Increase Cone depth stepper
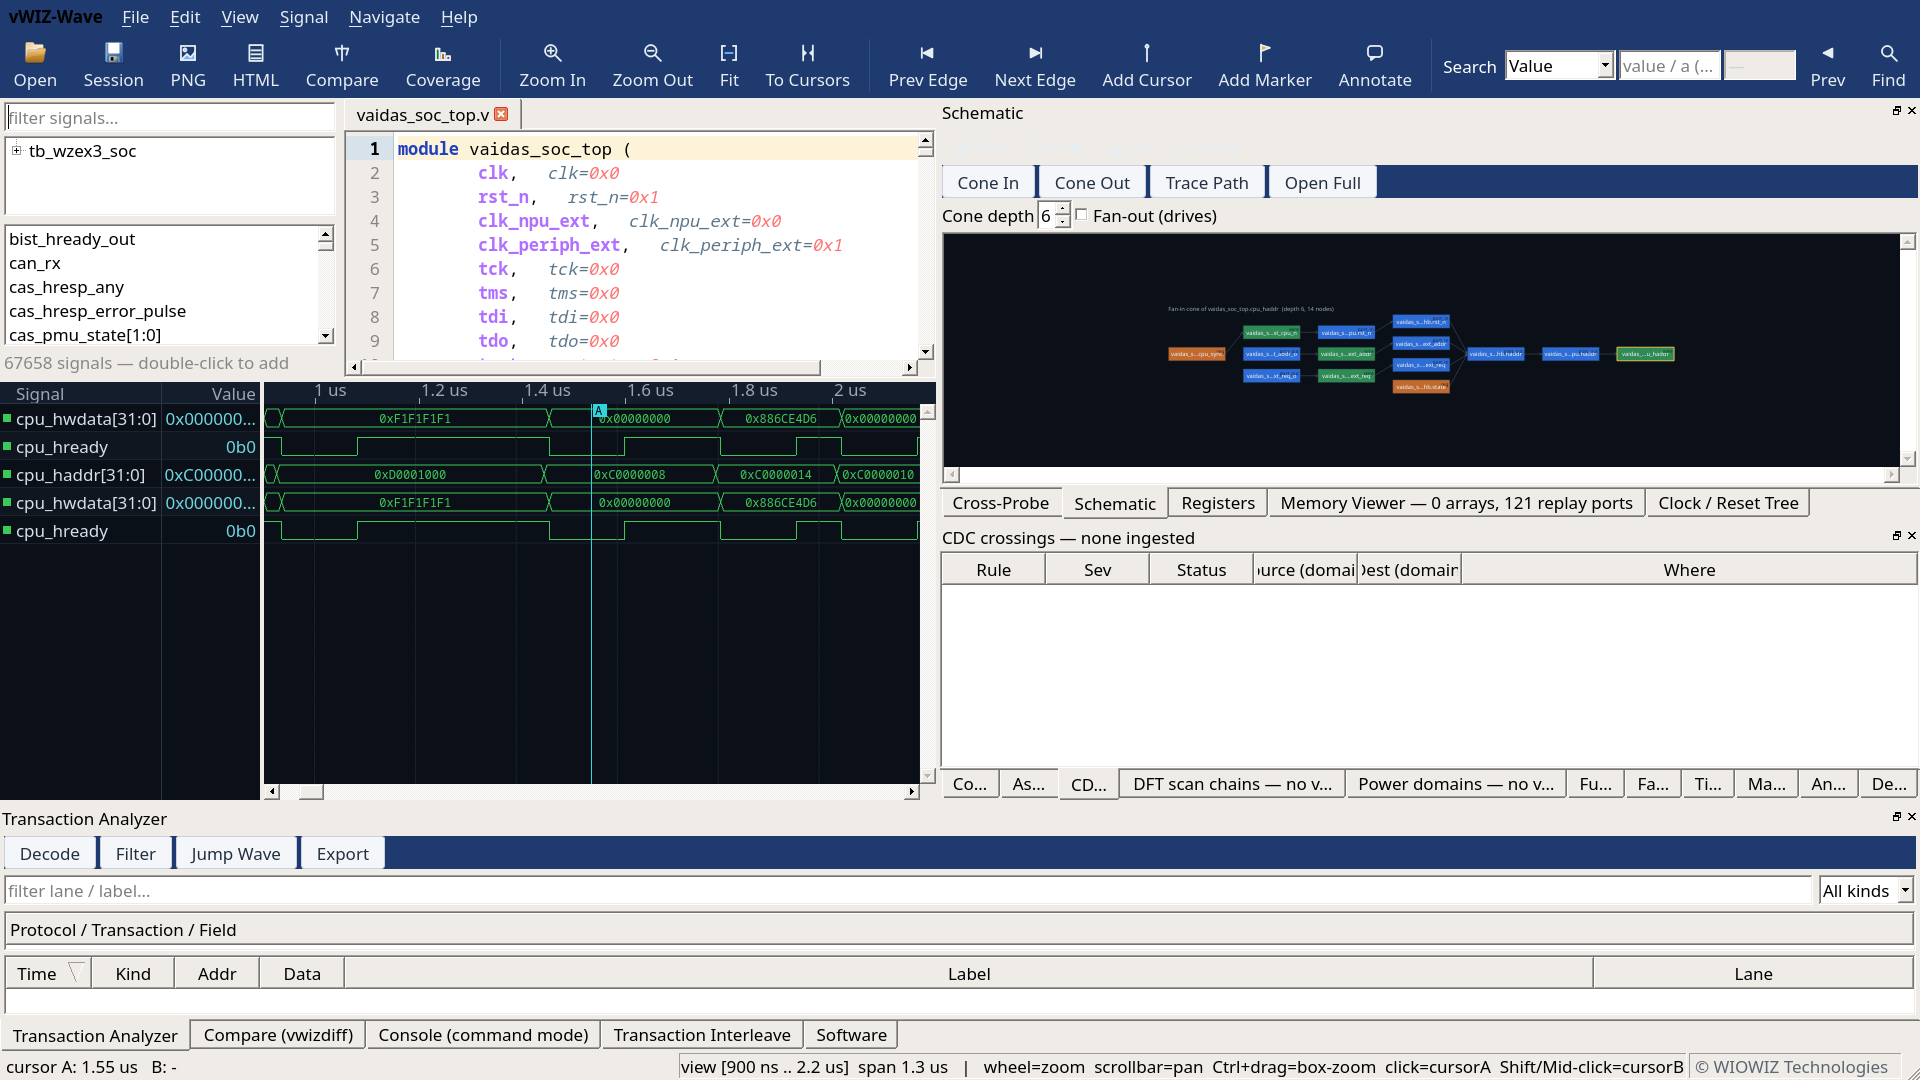Viewport: 1920px width, 1080px height. (x=1062, y=209)
